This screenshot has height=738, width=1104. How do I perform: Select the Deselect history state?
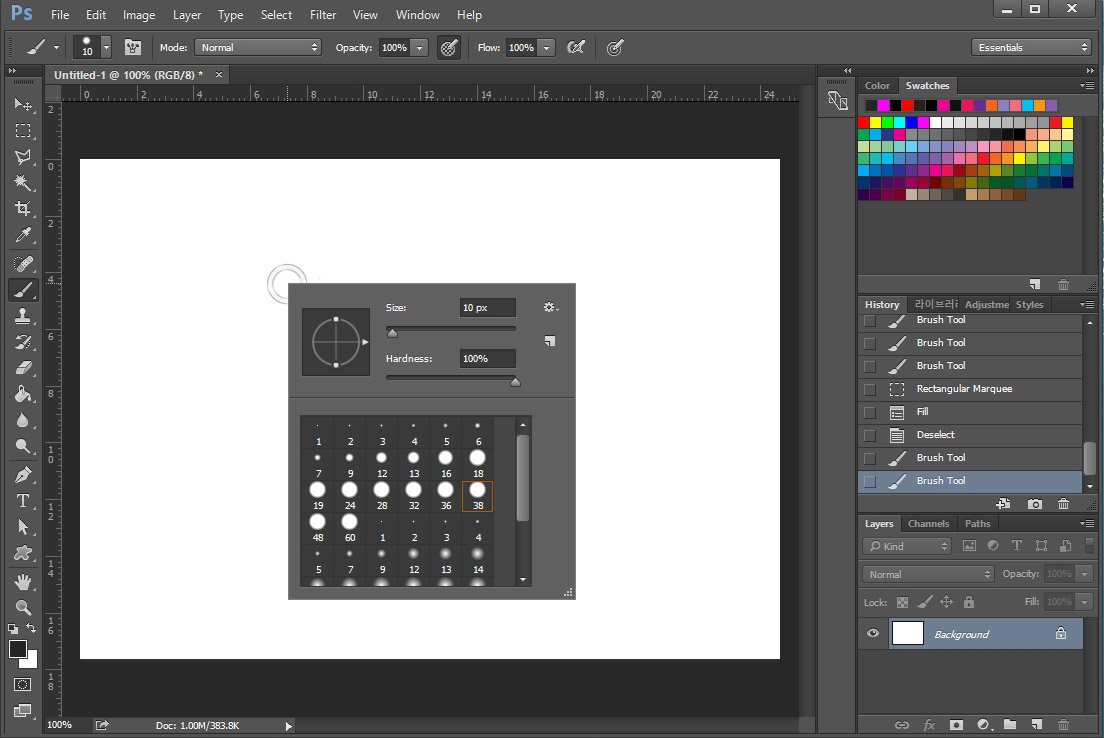970,434
